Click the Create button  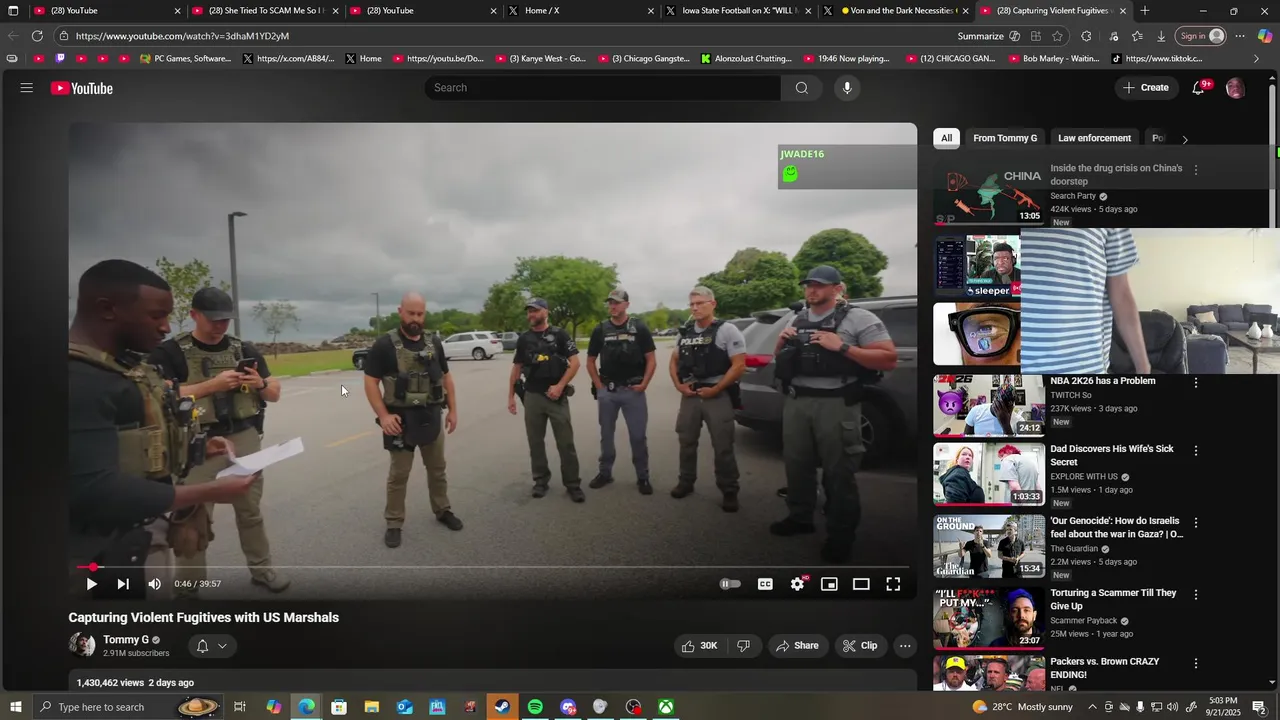click(1146, 88)
